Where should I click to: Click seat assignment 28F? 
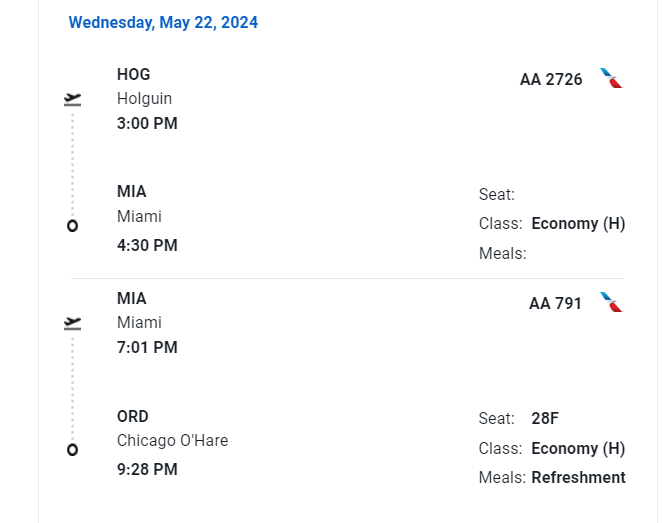coord(545,418)
